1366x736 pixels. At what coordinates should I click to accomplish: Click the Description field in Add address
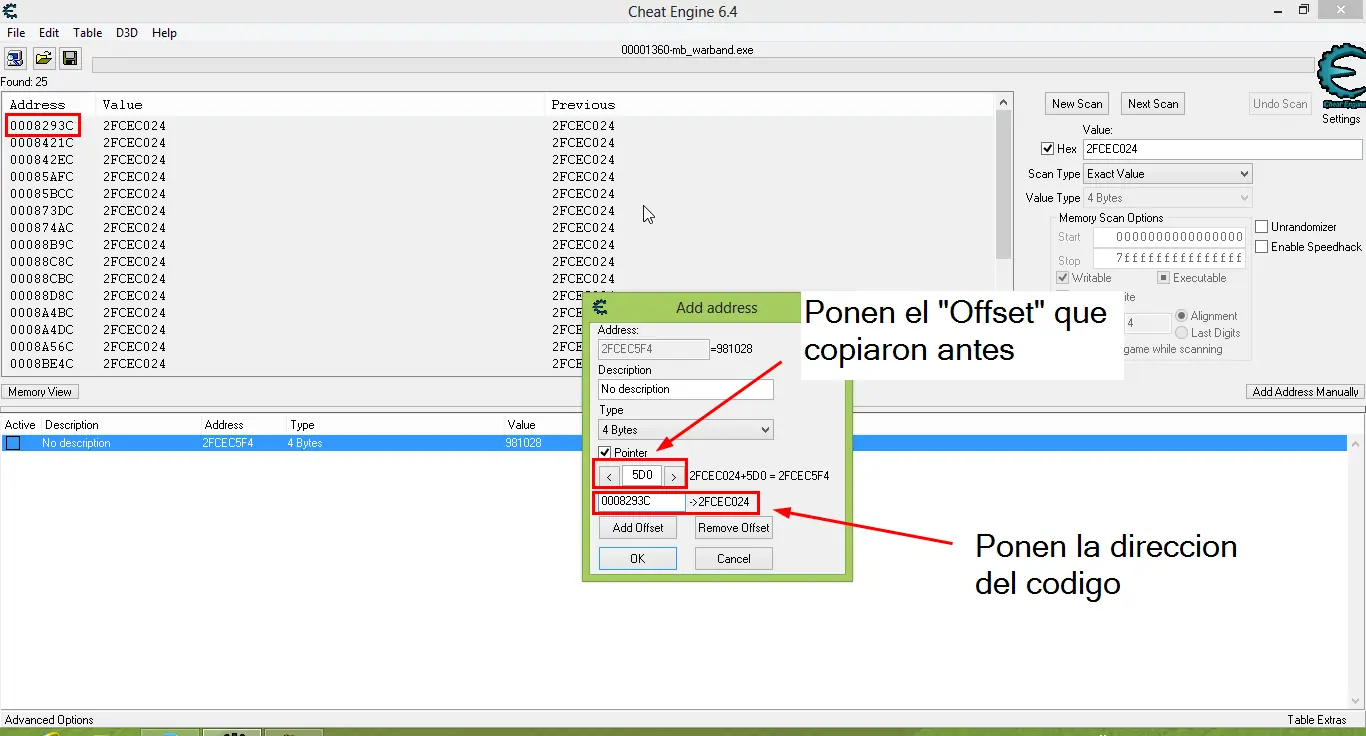click(x=686, y=389)
